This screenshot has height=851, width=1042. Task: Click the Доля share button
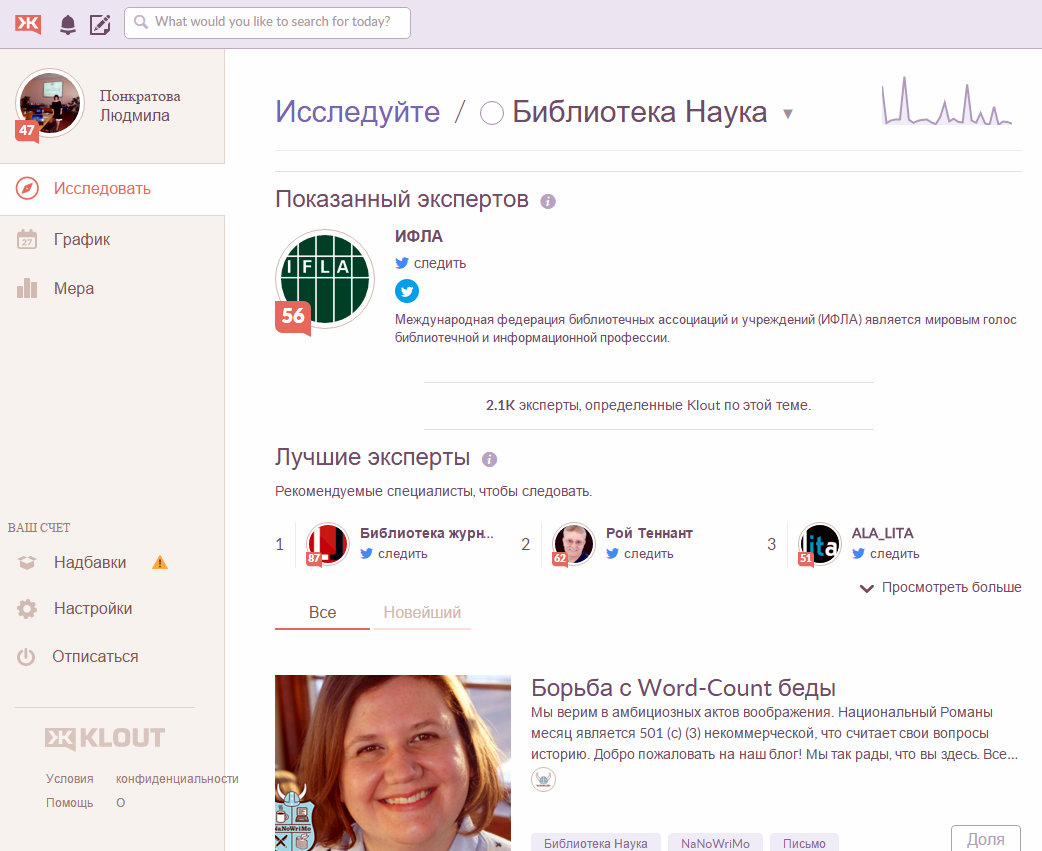tap(986, 838)
